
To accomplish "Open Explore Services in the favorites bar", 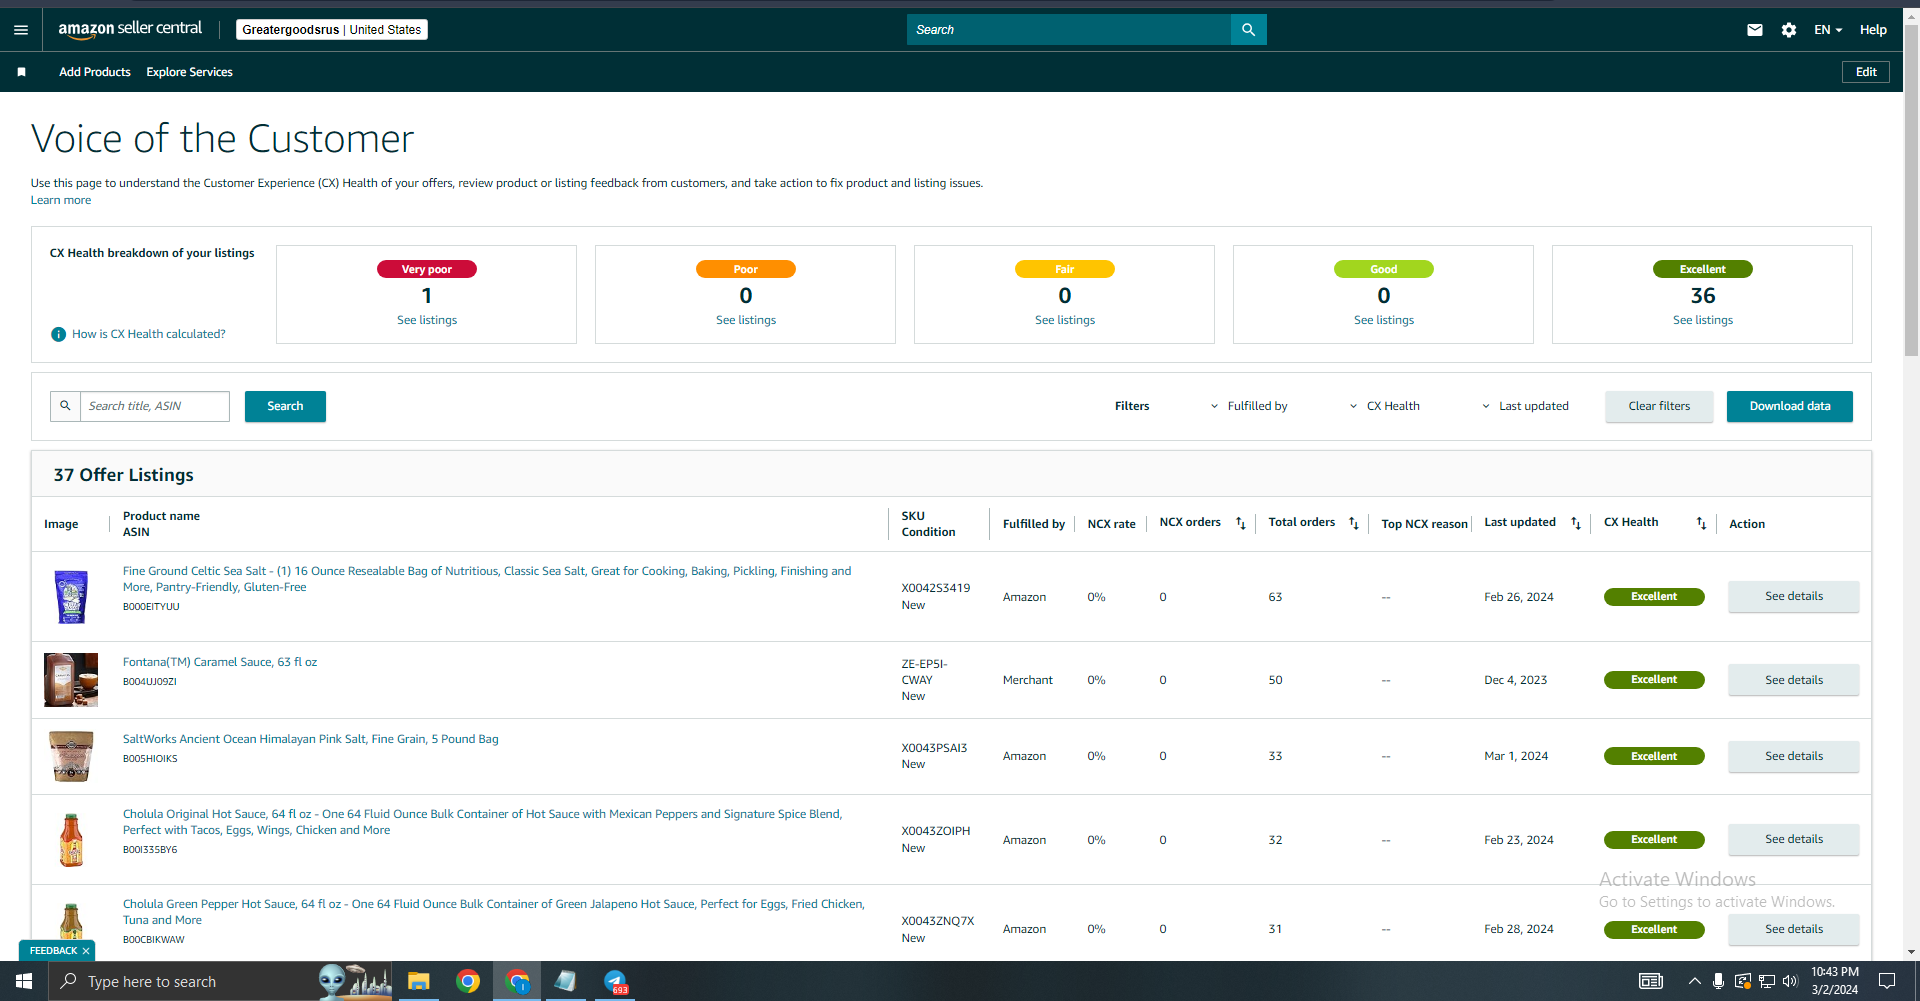I will [189, 72].
